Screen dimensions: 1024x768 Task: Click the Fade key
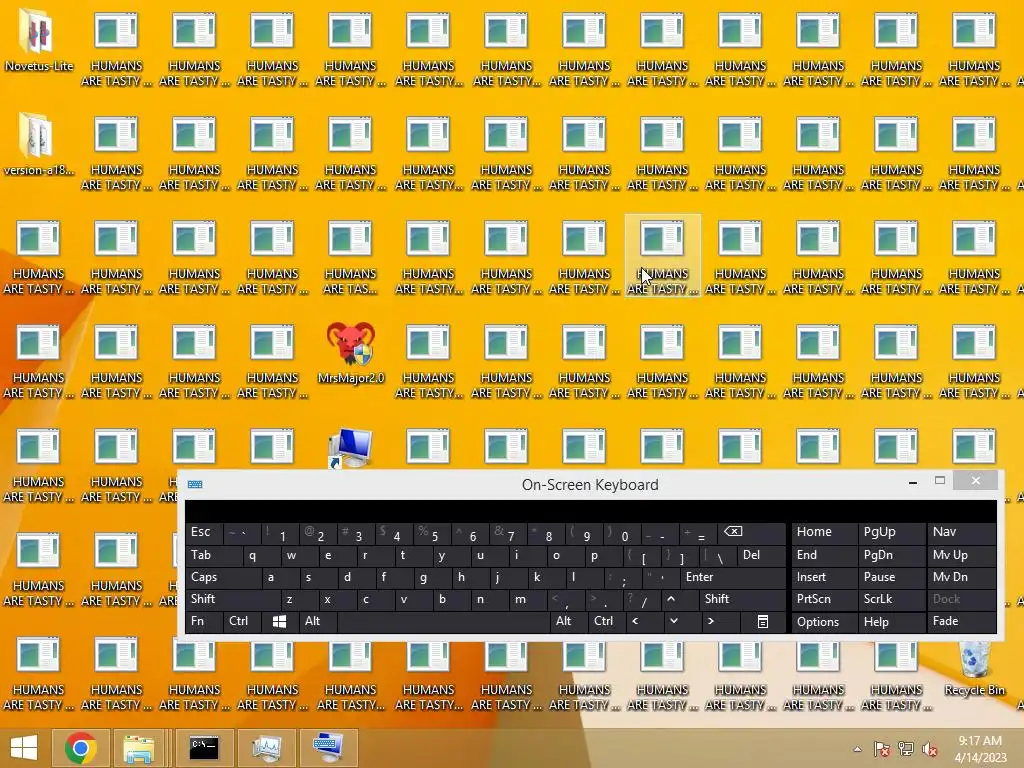click(961, 622)
